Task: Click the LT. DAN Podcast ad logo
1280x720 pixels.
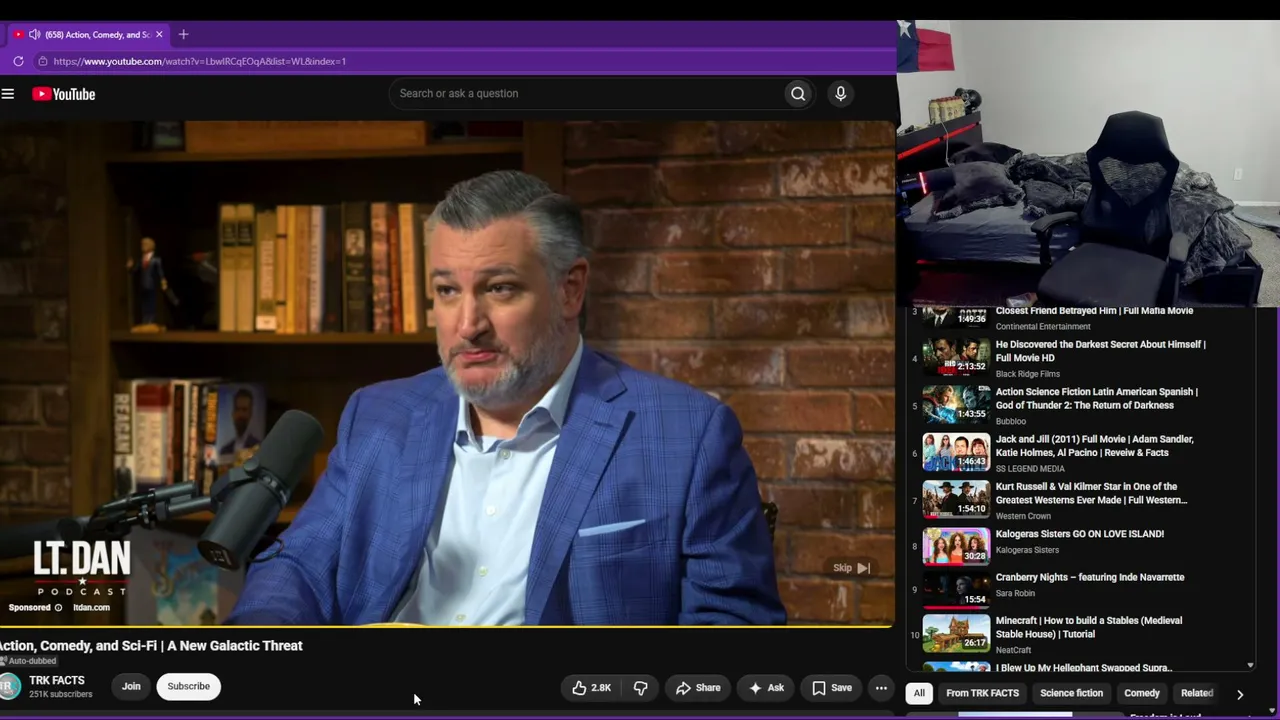Action: tap(82, 568)
